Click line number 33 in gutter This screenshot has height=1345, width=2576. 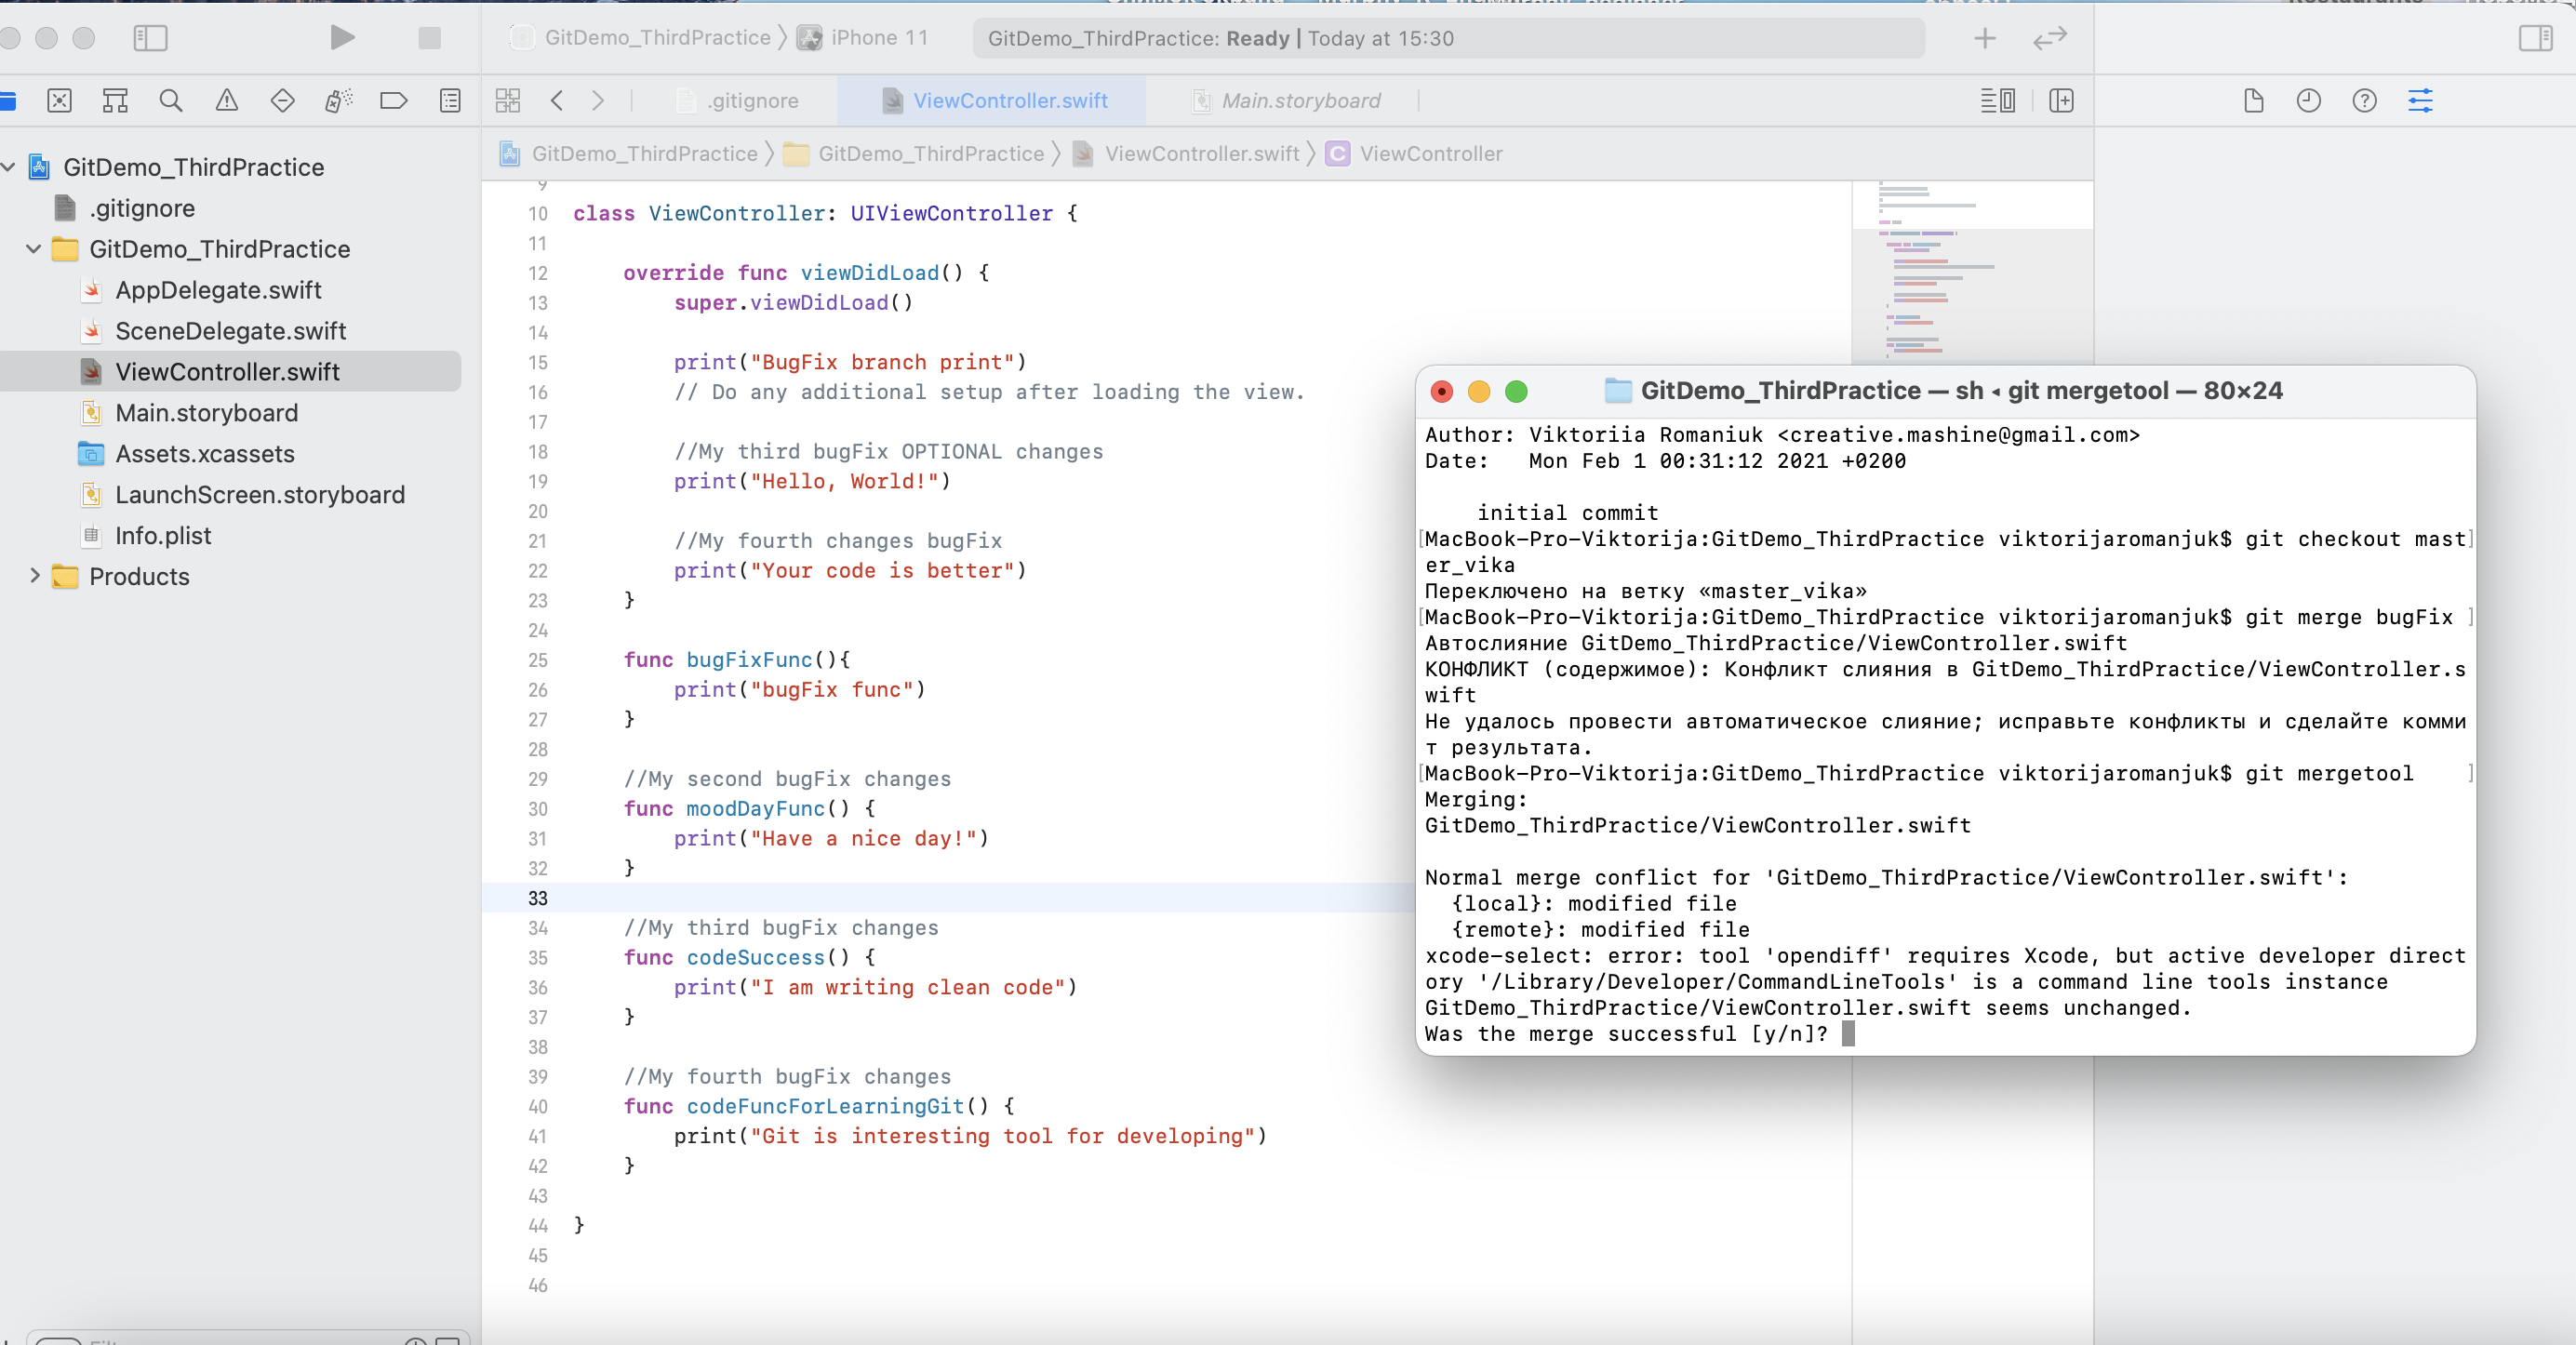[x=538, y=898]
